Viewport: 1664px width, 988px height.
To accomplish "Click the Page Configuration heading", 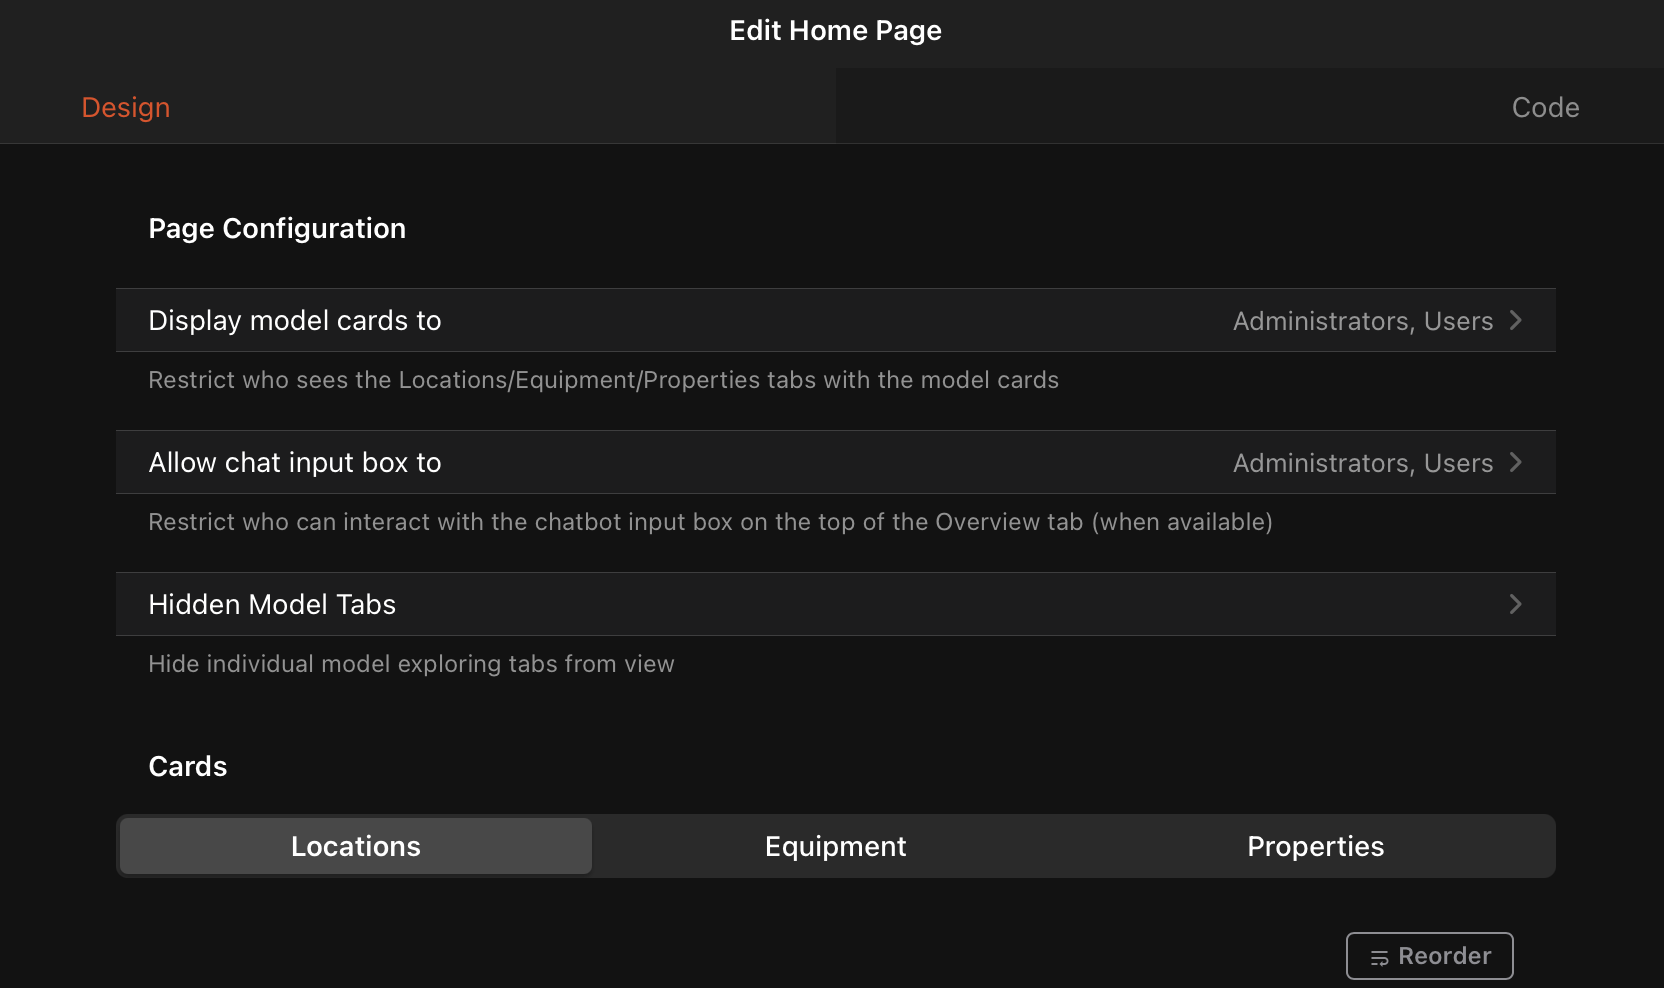I will pos(277,228).
